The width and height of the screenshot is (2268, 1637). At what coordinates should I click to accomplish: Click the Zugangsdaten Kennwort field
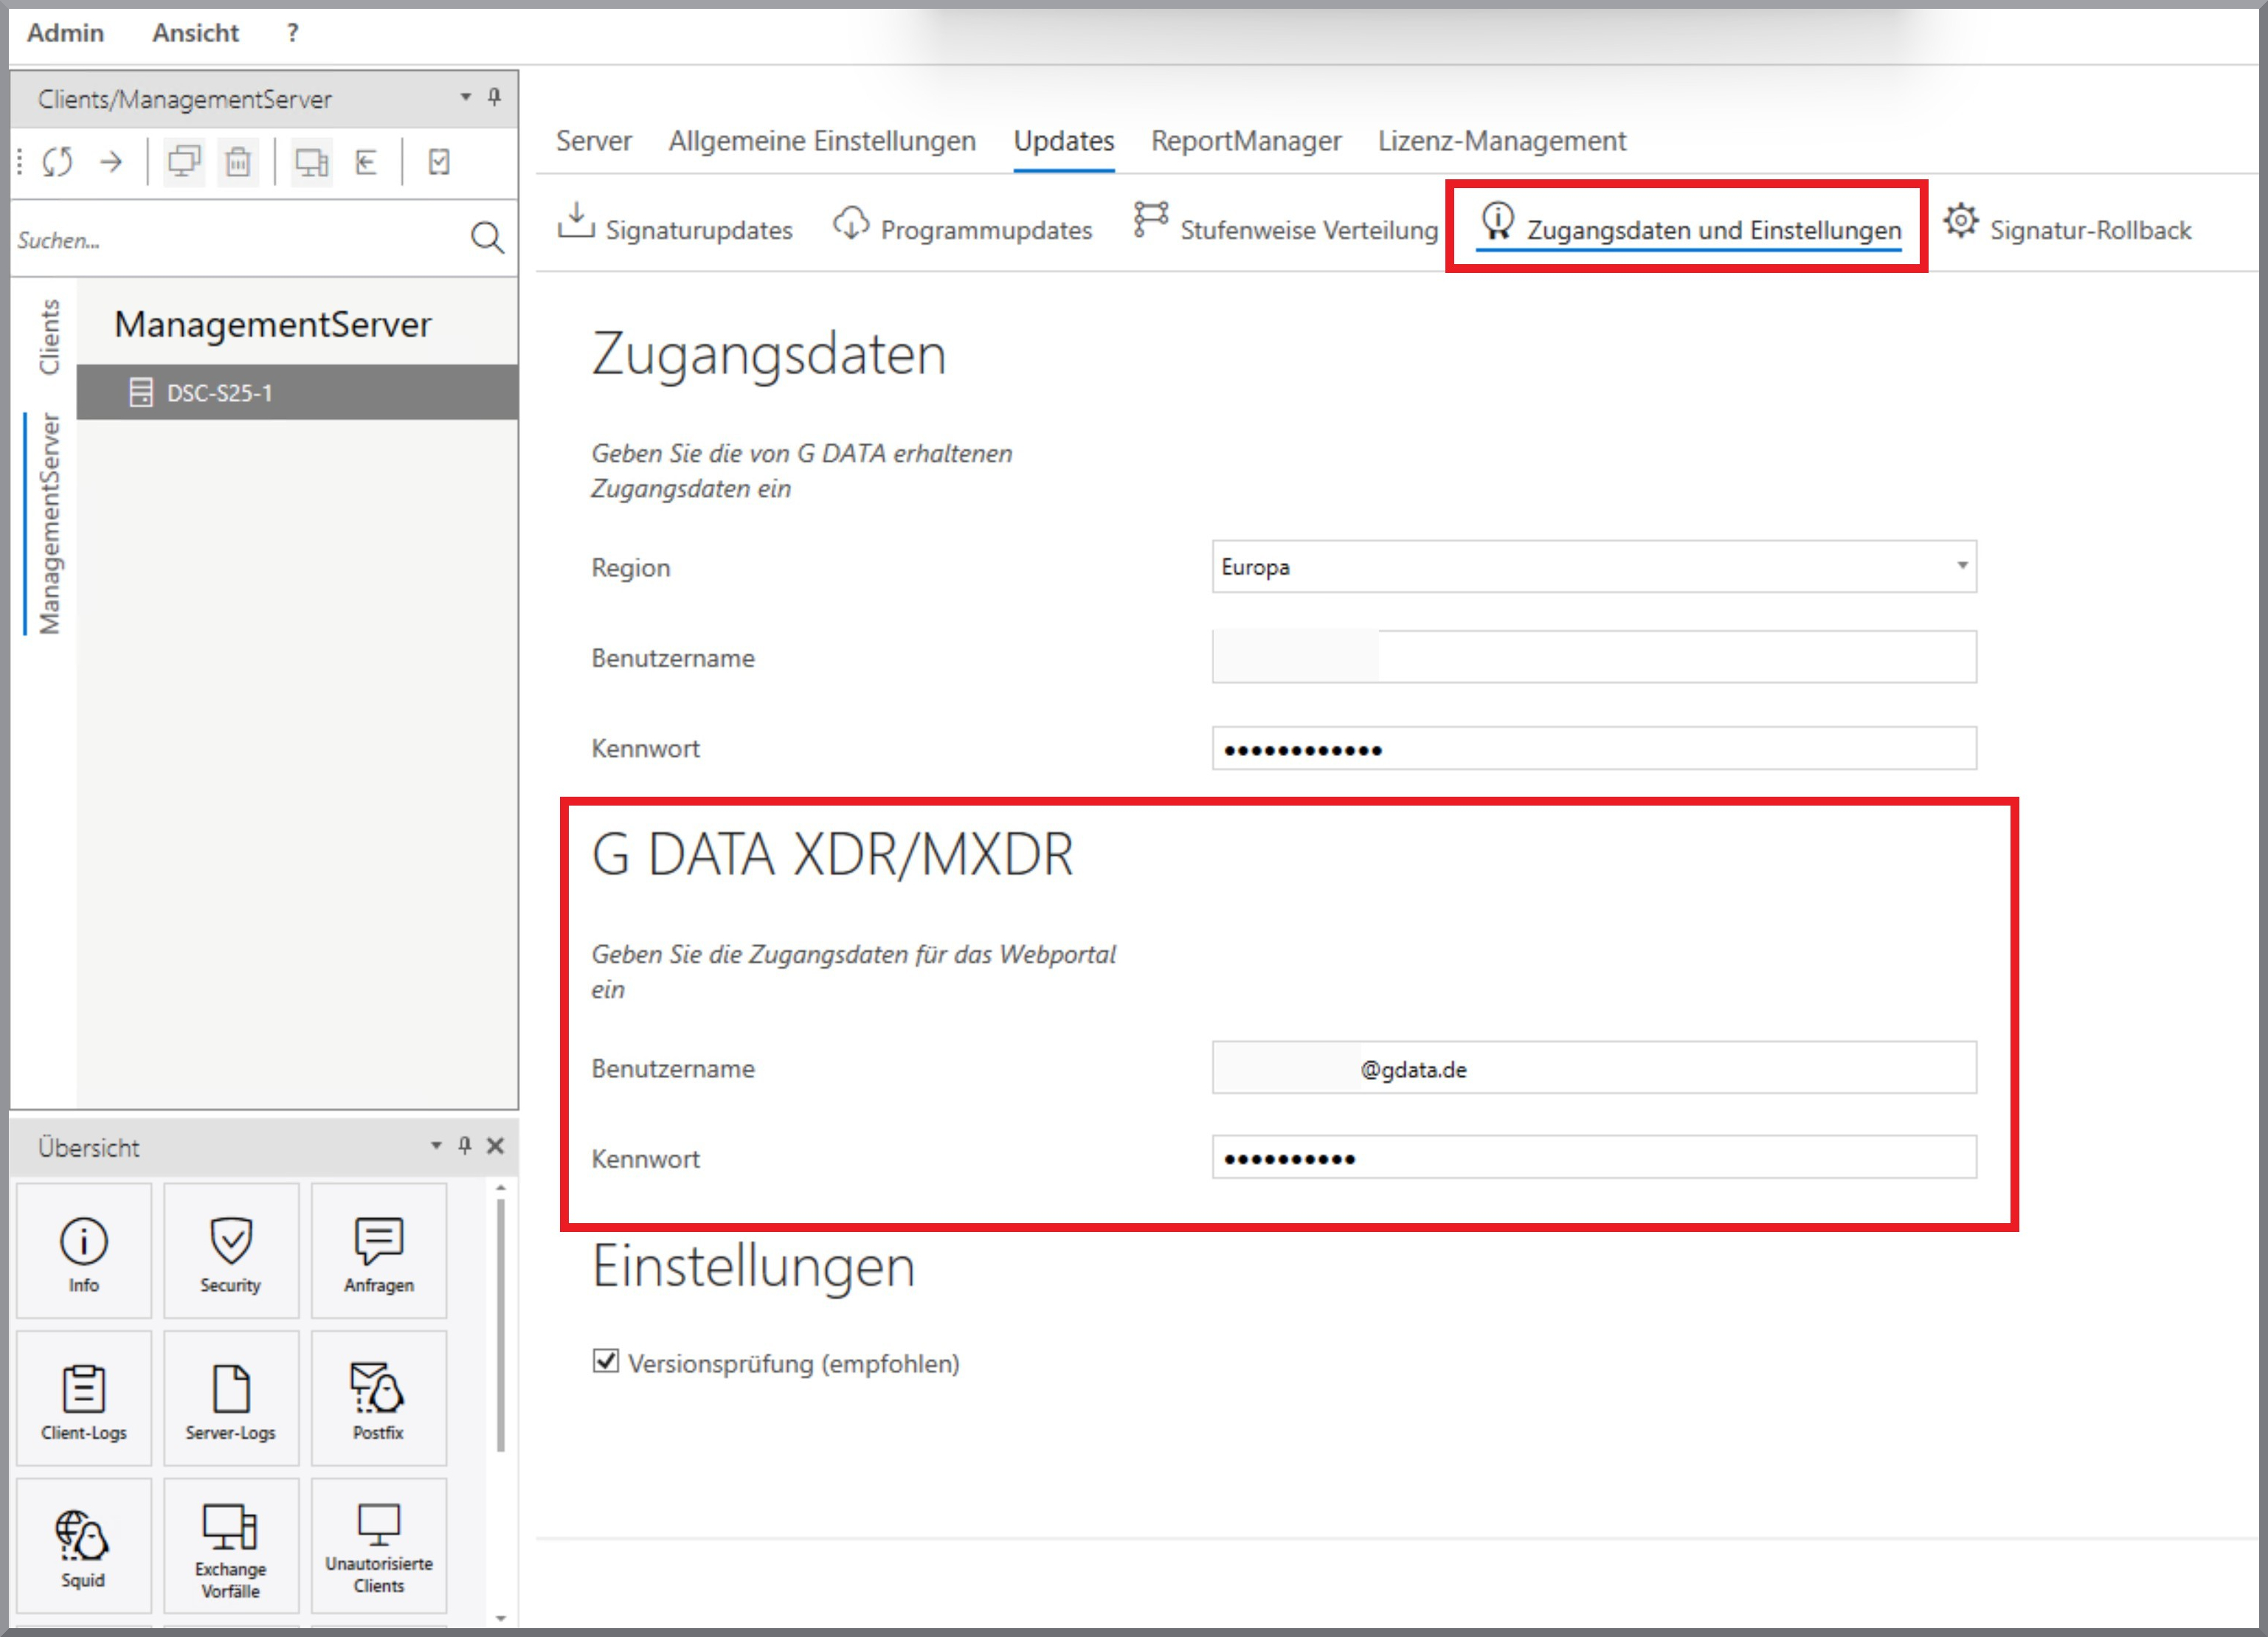(1594, 748)
